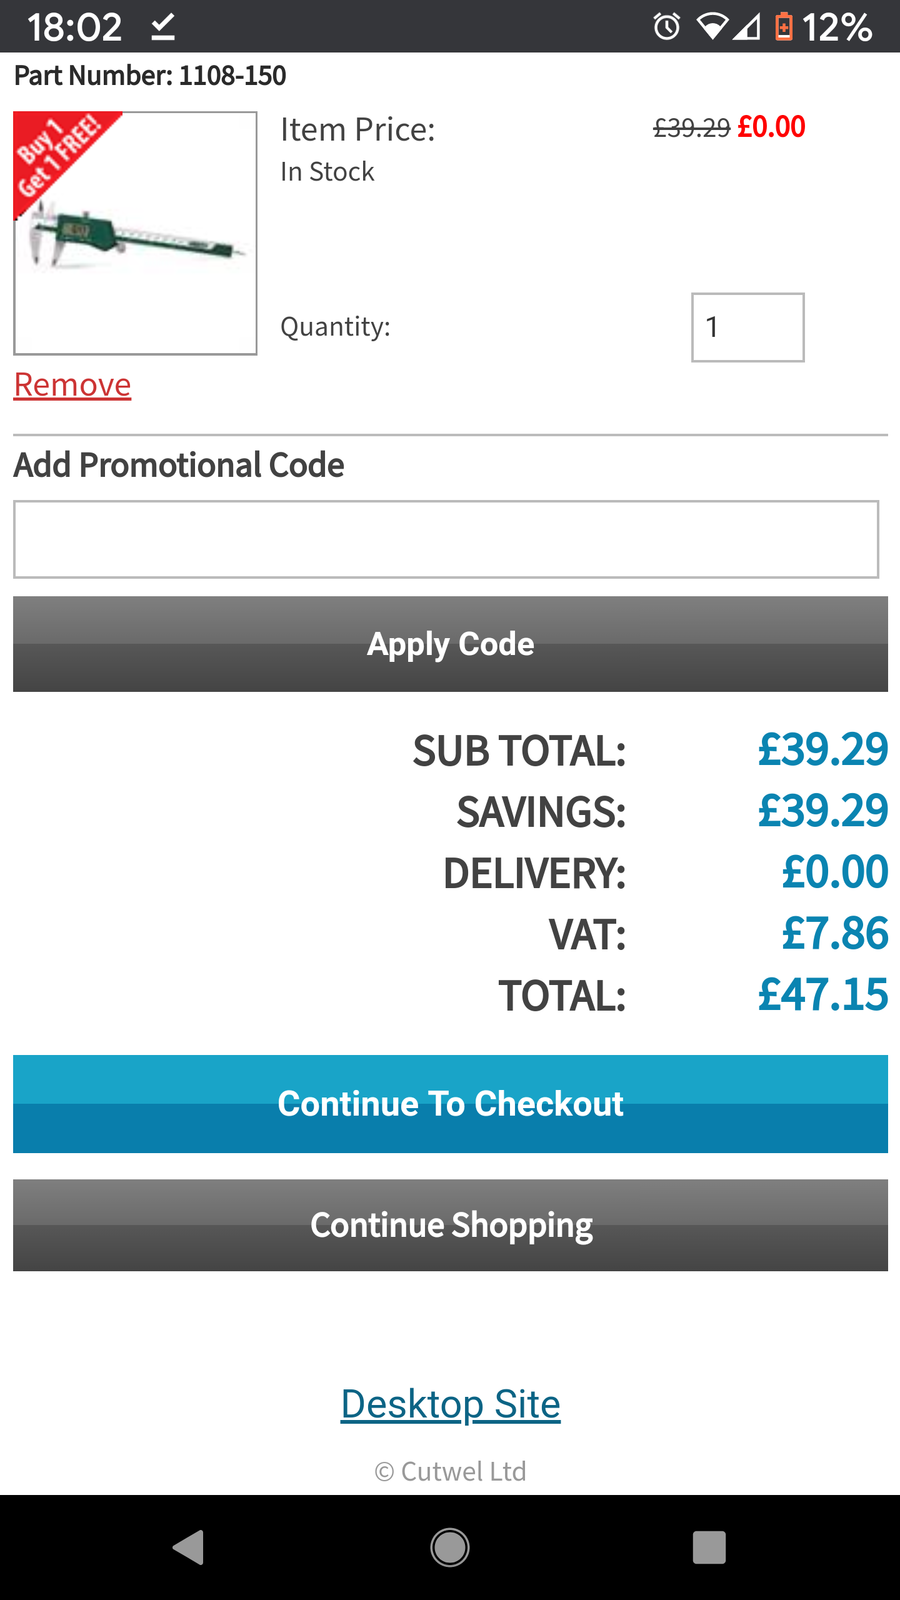This screenshot has height=1600, width=900.
Task: Tap the Part Number 1108-150 text
Action: point(150,76)
